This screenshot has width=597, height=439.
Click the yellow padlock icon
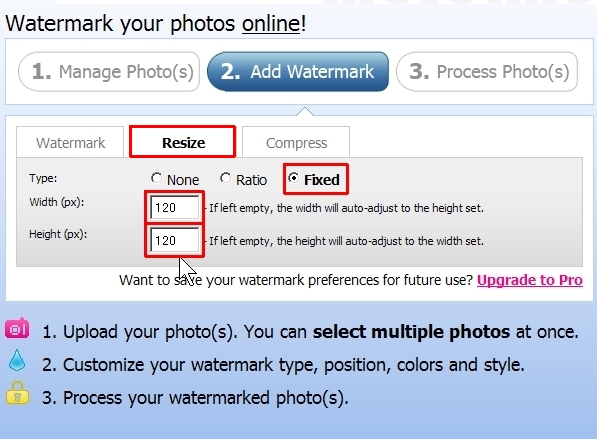click(17, 393)
